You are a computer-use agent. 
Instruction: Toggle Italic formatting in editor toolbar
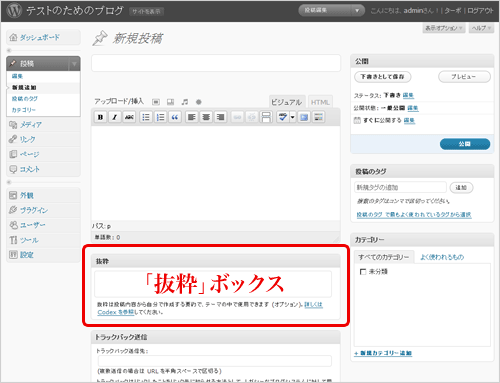click(115, 117)
